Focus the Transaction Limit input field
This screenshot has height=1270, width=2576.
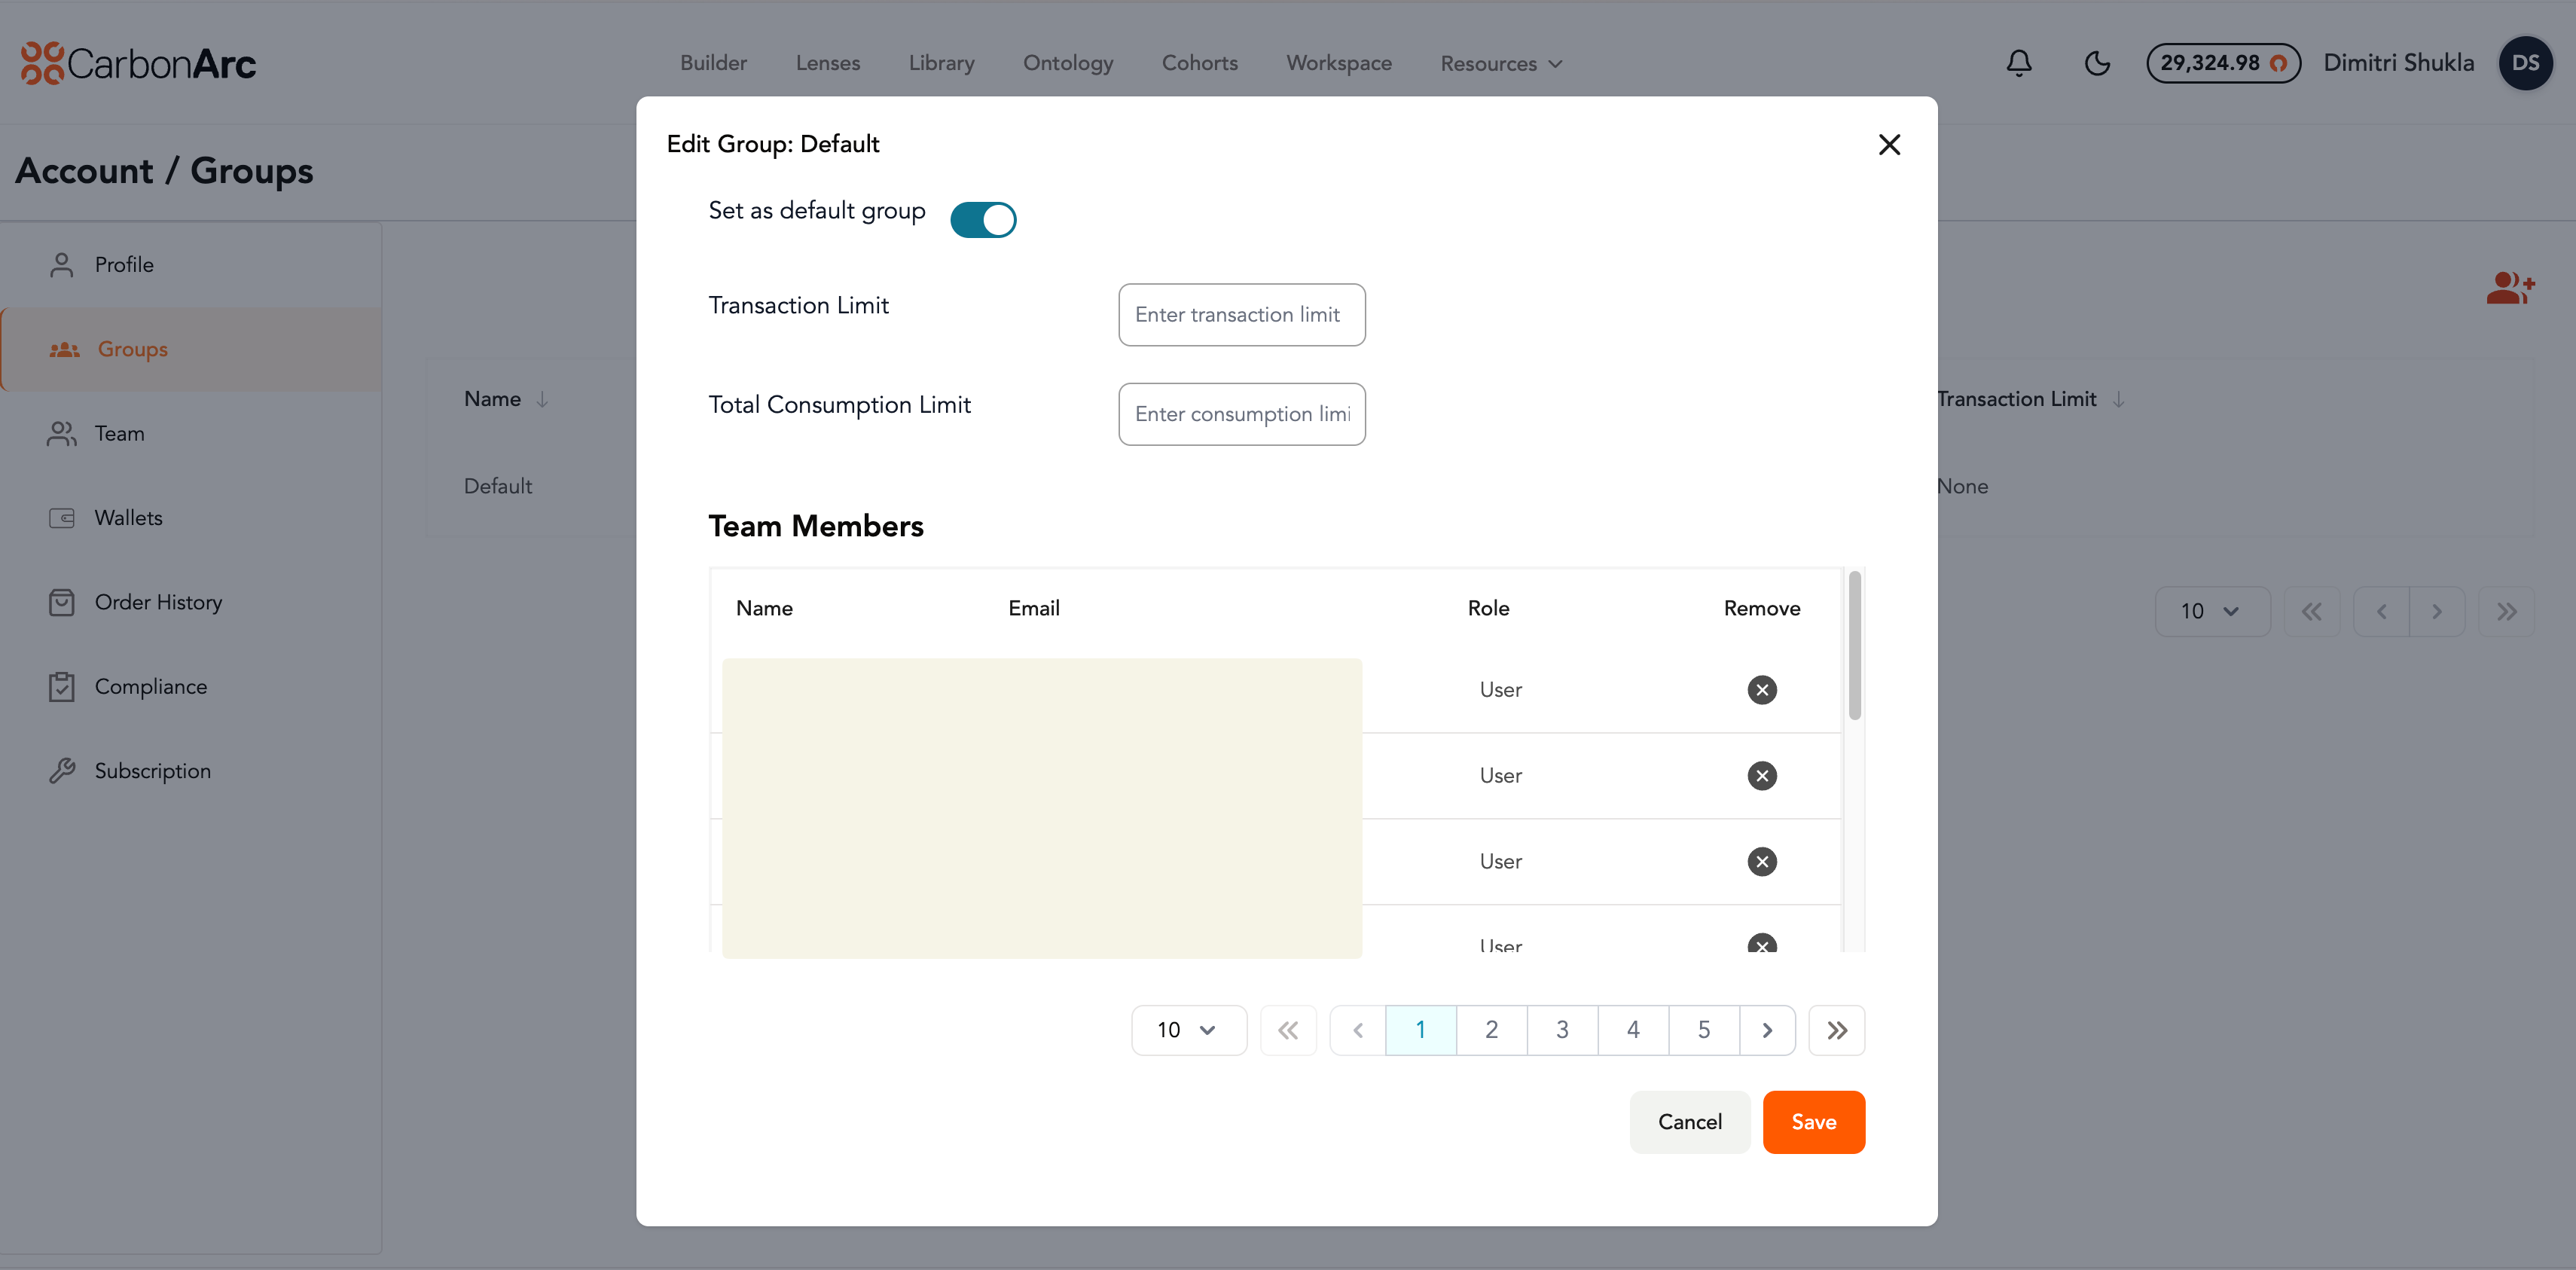1241,315
